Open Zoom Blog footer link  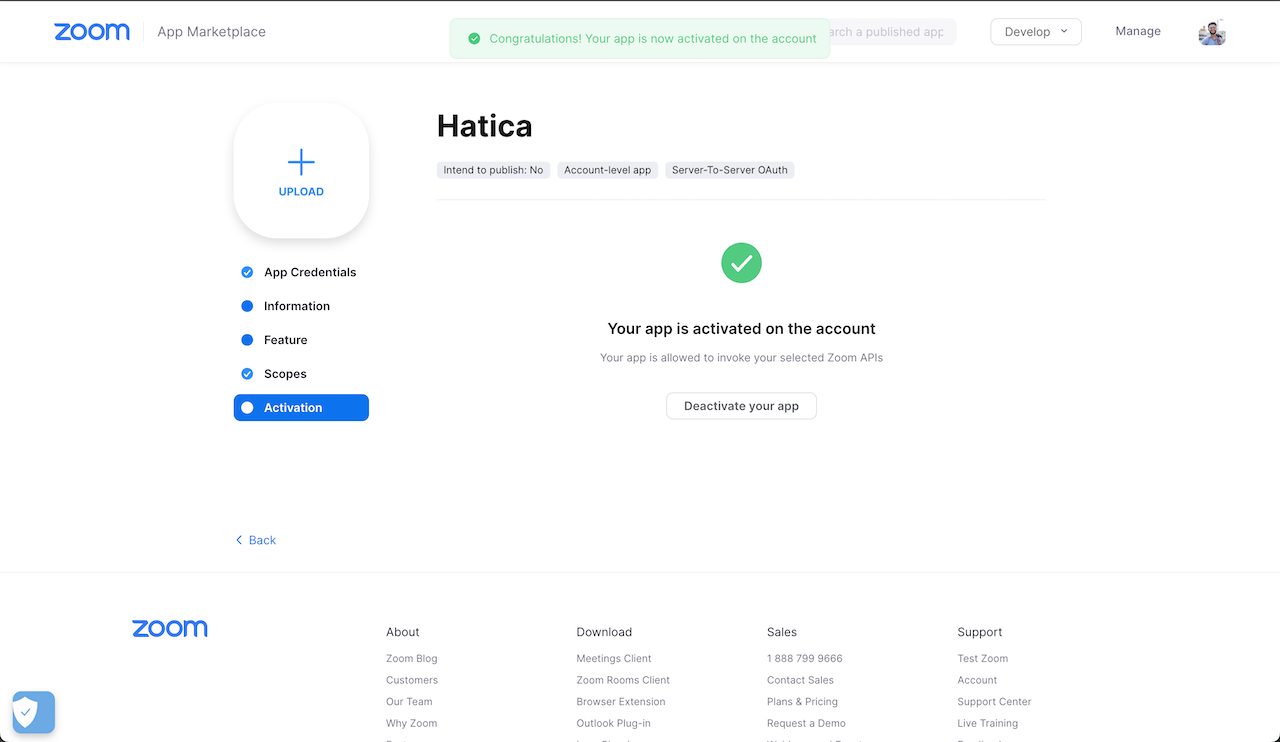(412, 659)
